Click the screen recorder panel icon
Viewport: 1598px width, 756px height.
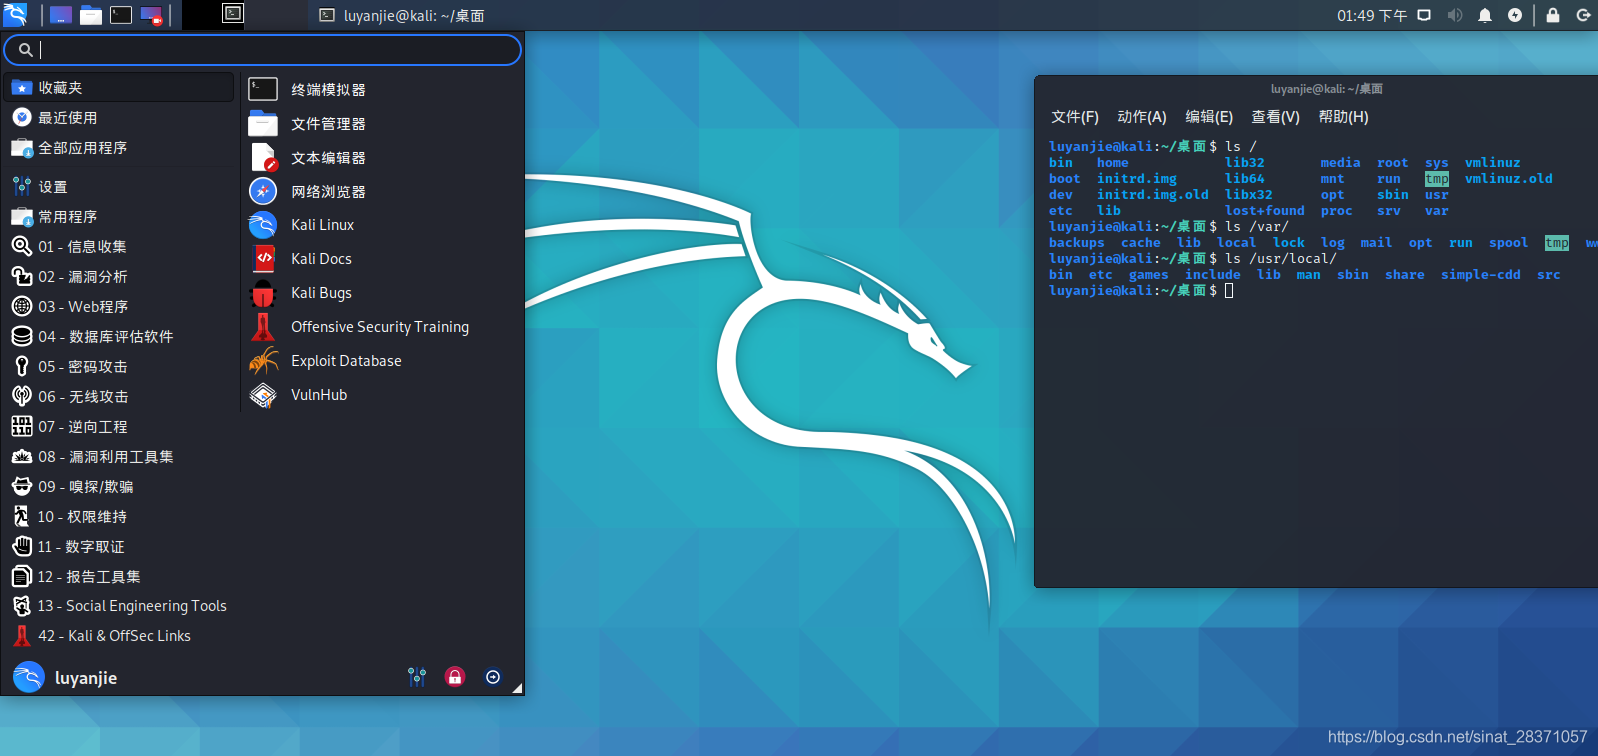click(151, 15)
